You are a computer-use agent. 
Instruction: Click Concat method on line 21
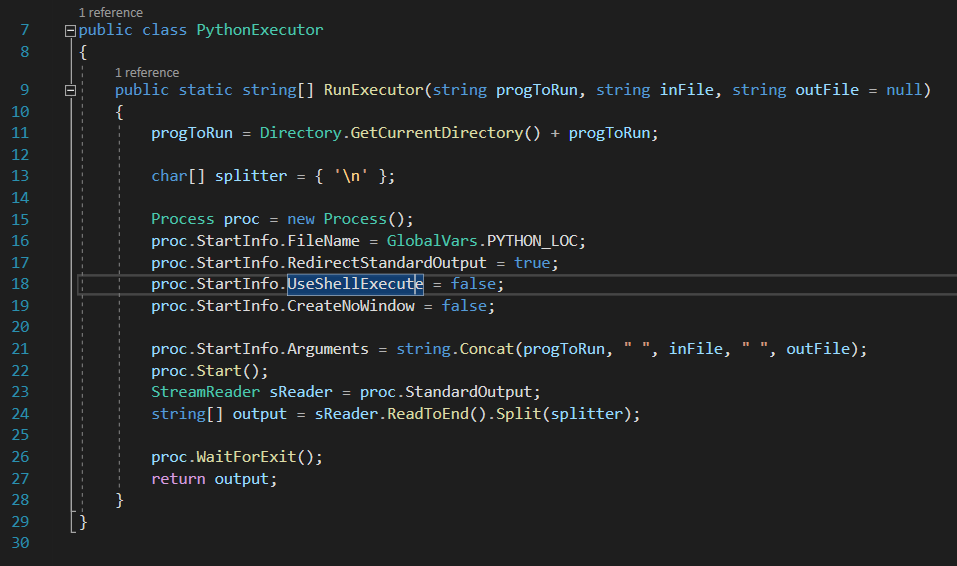click(487, 349)
